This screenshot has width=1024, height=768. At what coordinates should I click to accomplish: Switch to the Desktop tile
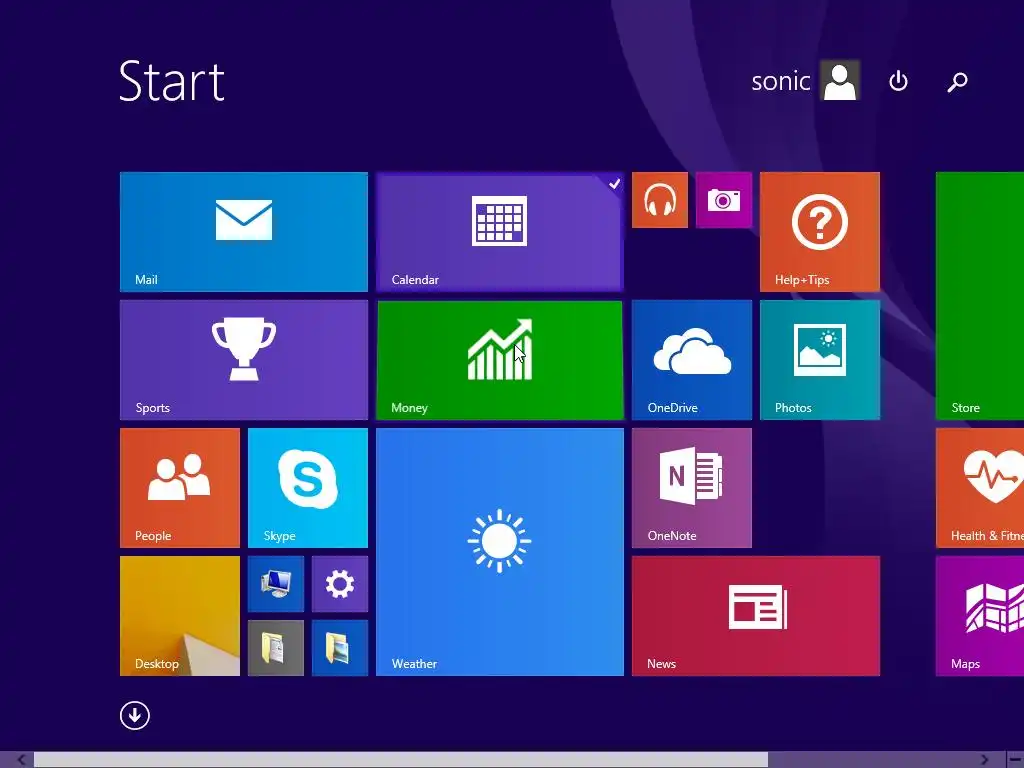180,616
